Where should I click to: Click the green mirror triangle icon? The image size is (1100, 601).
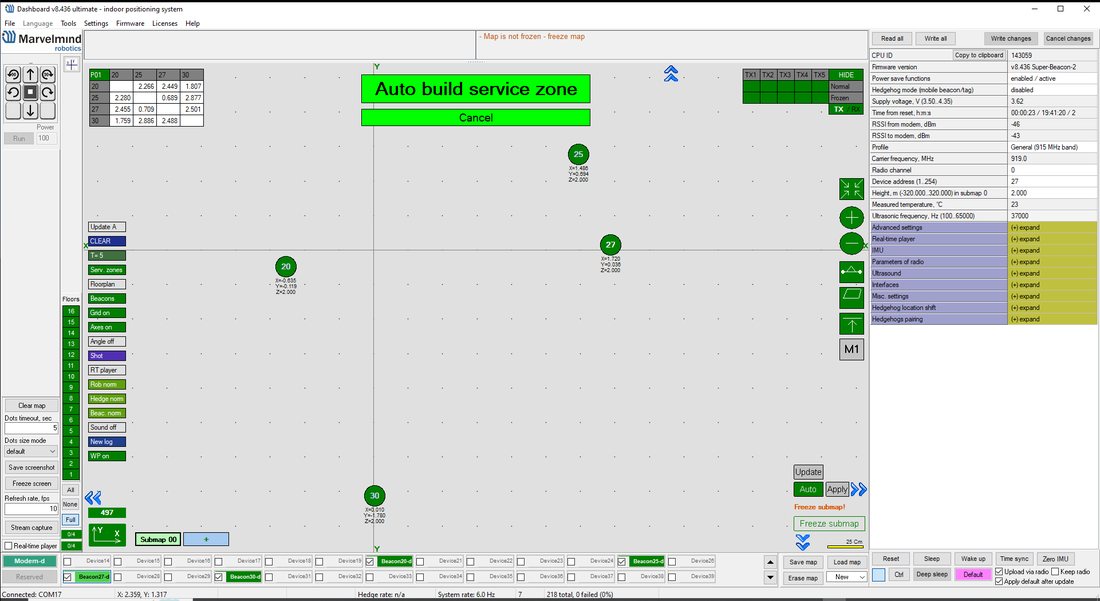(x=852, y=271)
